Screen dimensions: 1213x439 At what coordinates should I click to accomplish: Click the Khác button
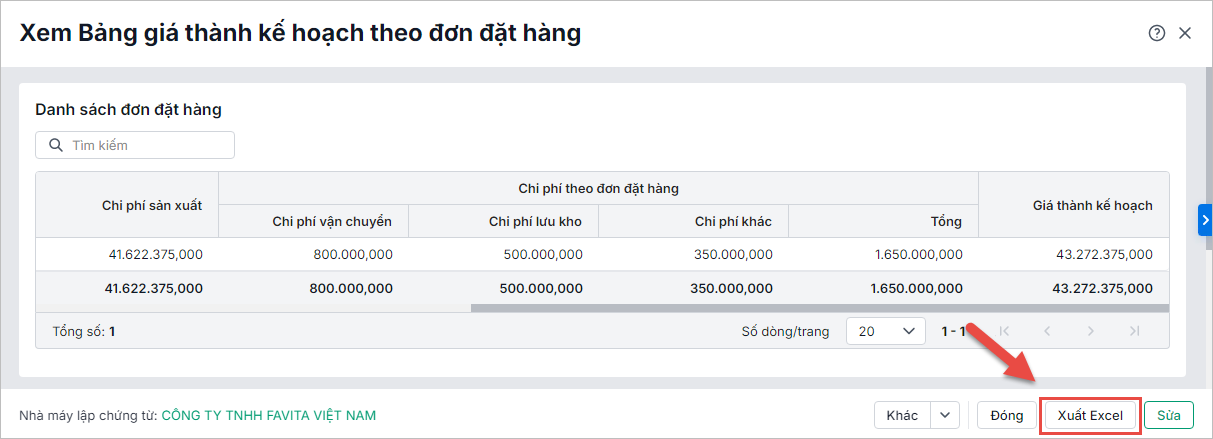click(x=902, y=415)
